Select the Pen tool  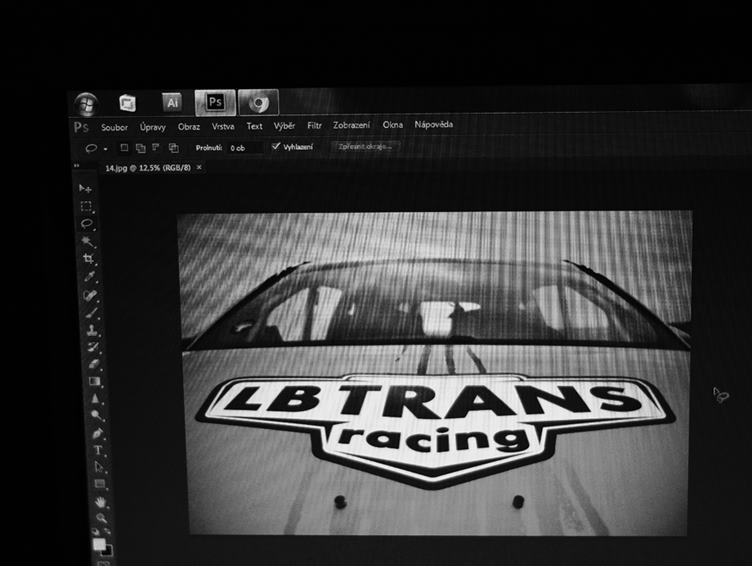[x=97, y=433]
